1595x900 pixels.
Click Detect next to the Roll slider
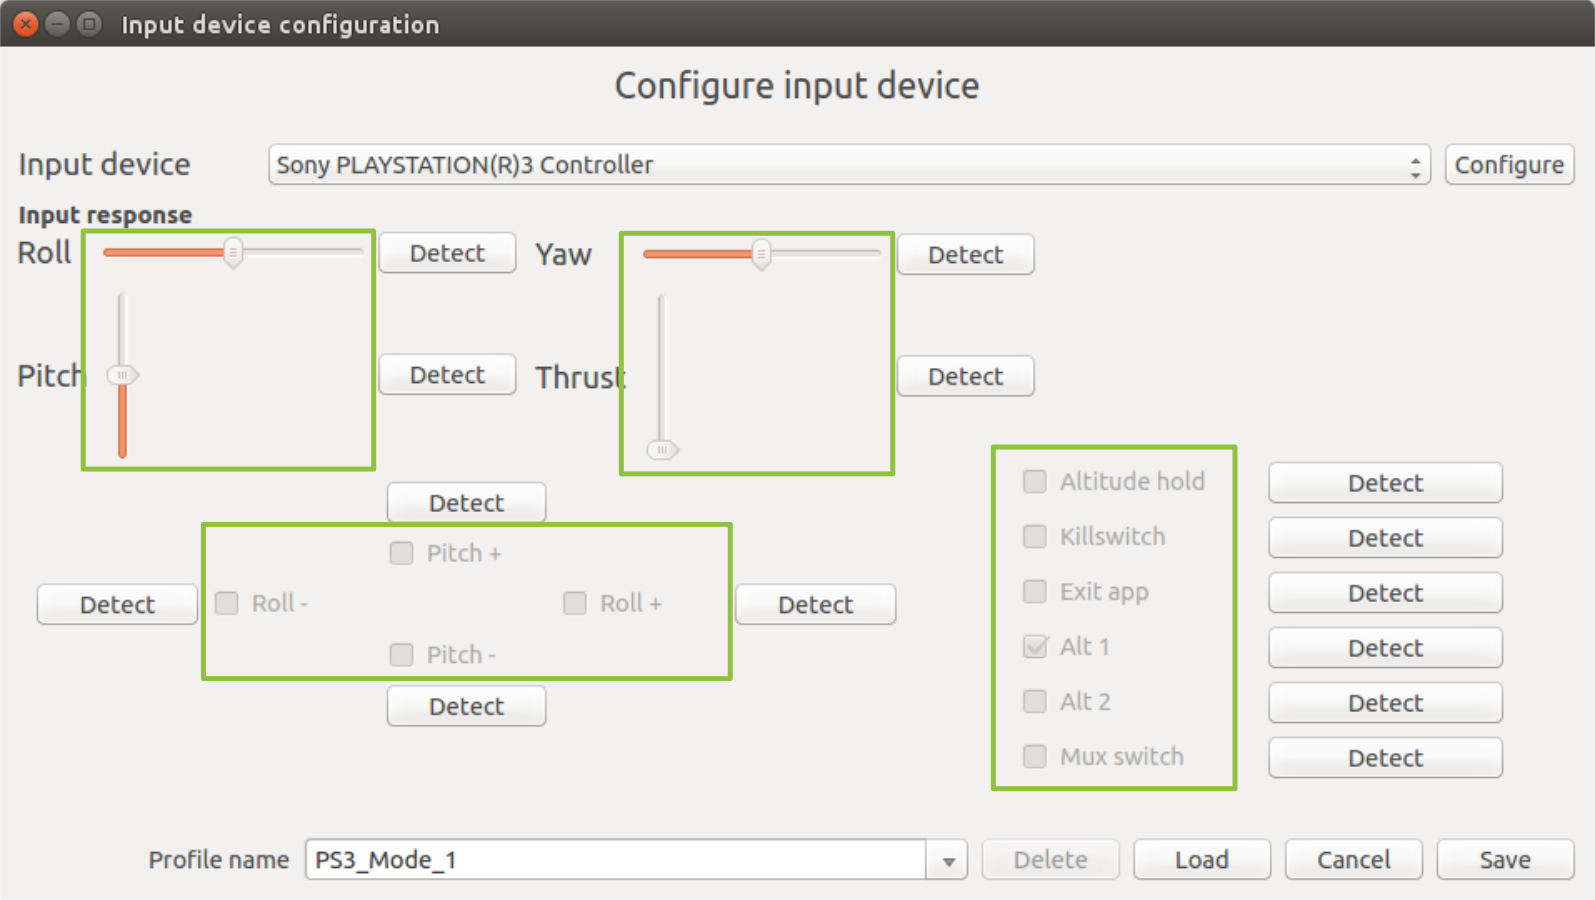(446, 252)
